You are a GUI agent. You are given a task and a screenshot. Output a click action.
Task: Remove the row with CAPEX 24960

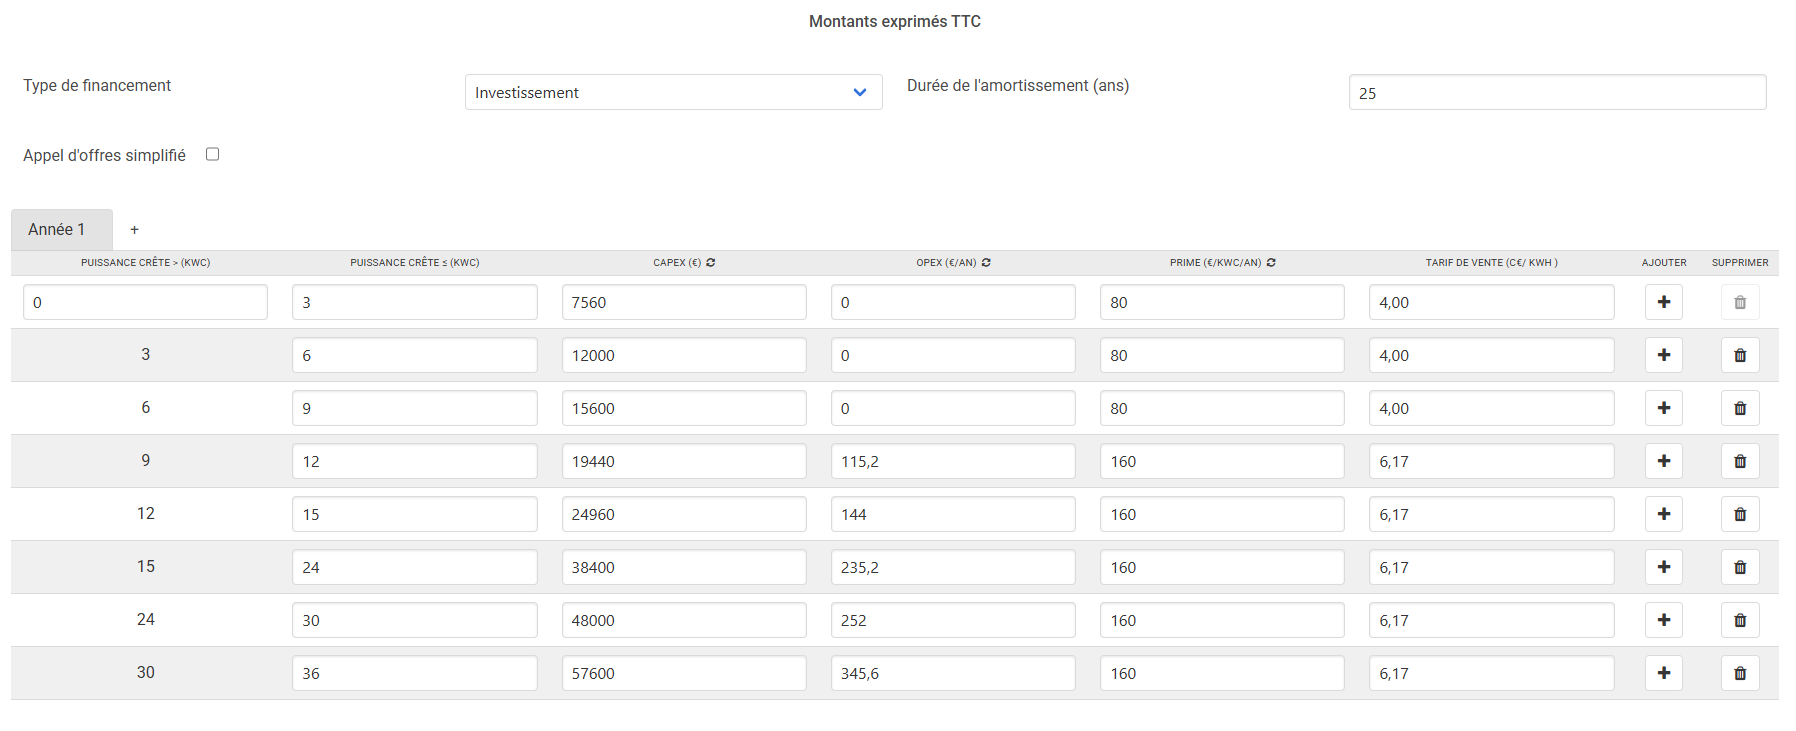(1739, 514)
